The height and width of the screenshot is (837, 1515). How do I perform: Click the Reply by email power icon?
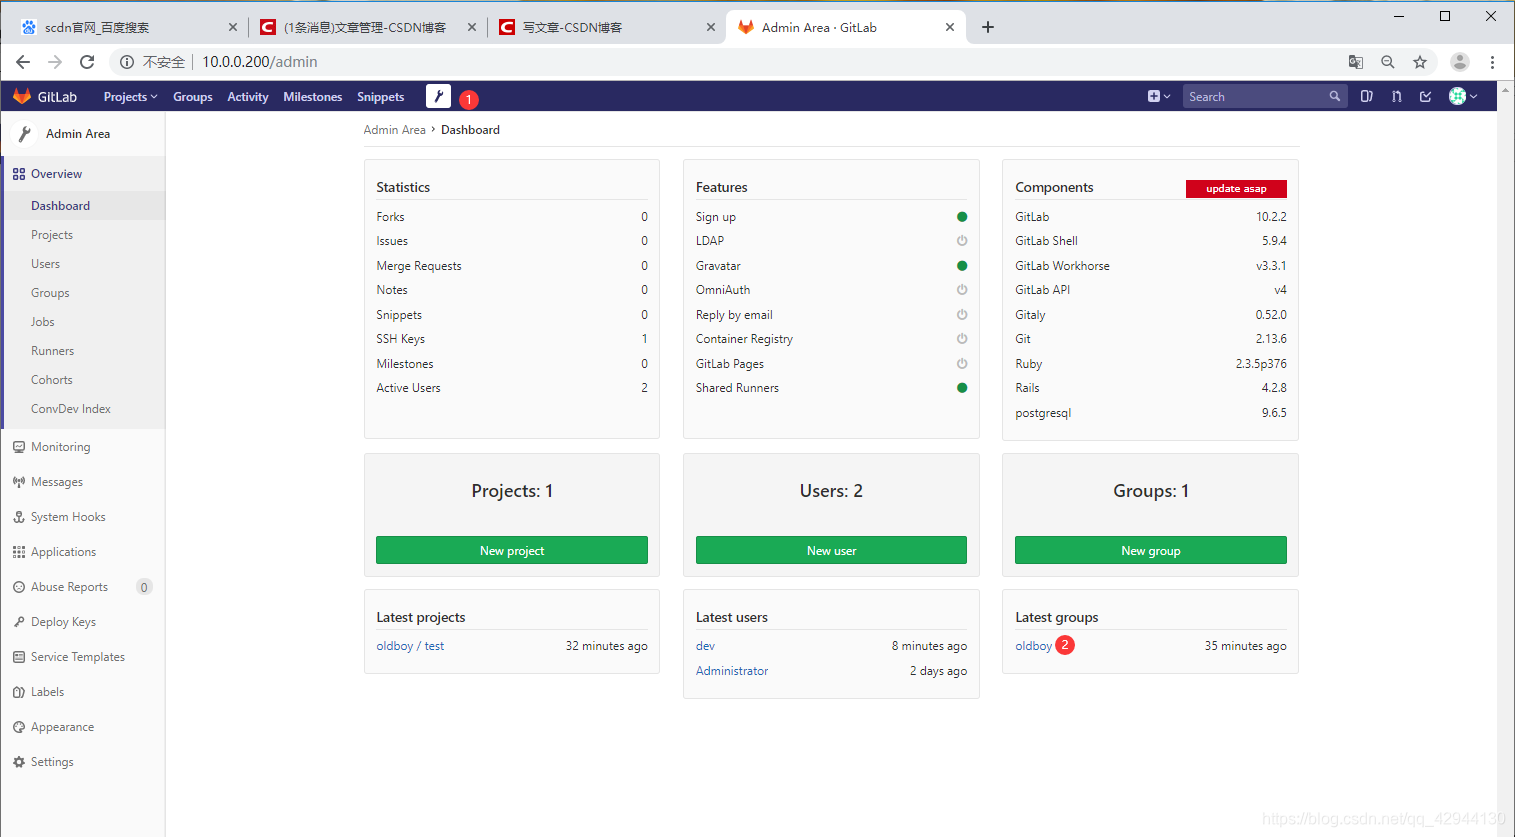[962, 315]
